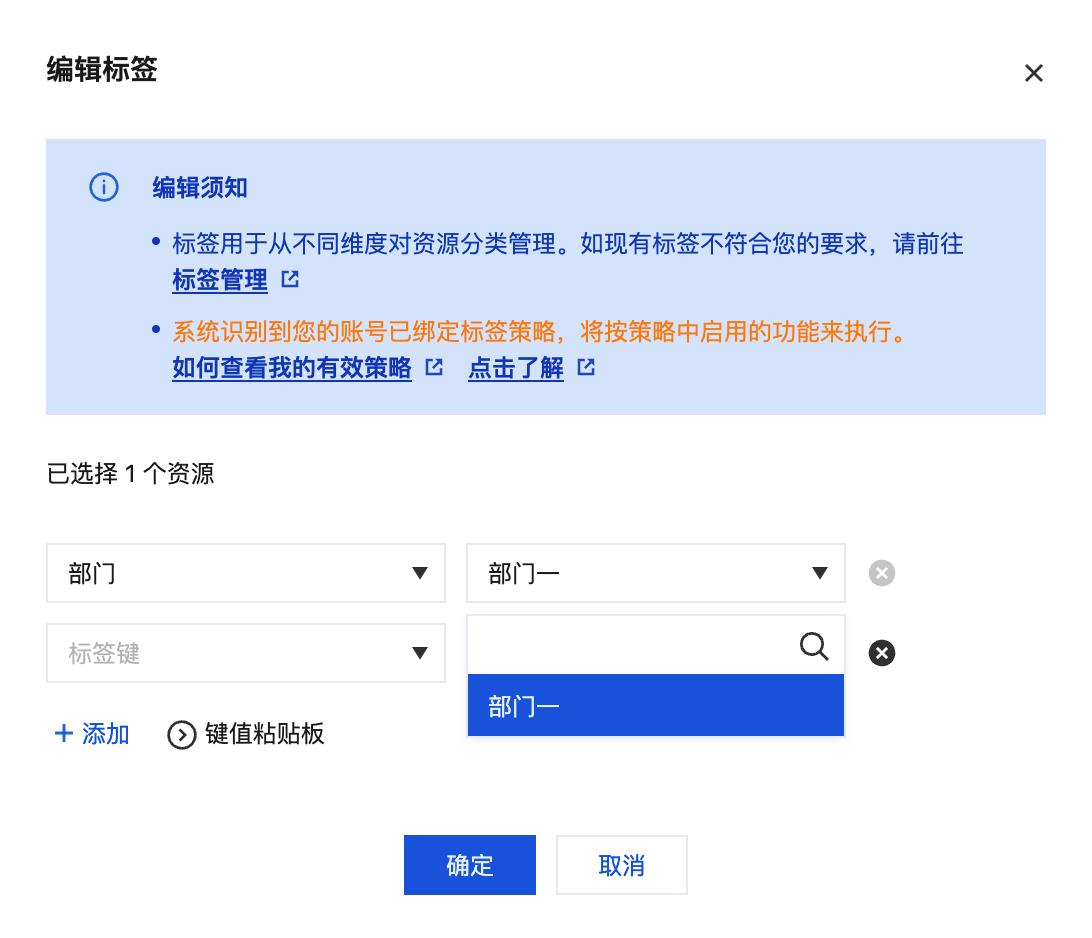Image resolution: width=1092 pixels, height=938 pixels.
Task: Expand the 部门 tag key dropdown
Action: (x=245, y=573)
